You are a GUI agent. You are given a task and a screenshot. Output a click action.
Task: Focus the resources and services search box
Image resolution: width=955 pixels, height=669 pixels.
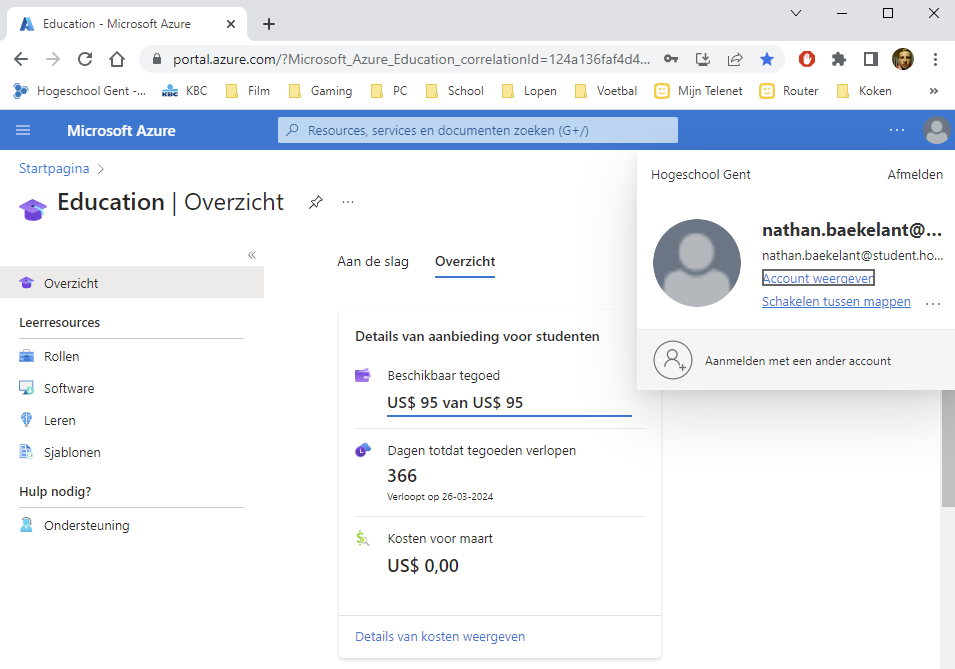pyautogui.click(x=478, y=130)
